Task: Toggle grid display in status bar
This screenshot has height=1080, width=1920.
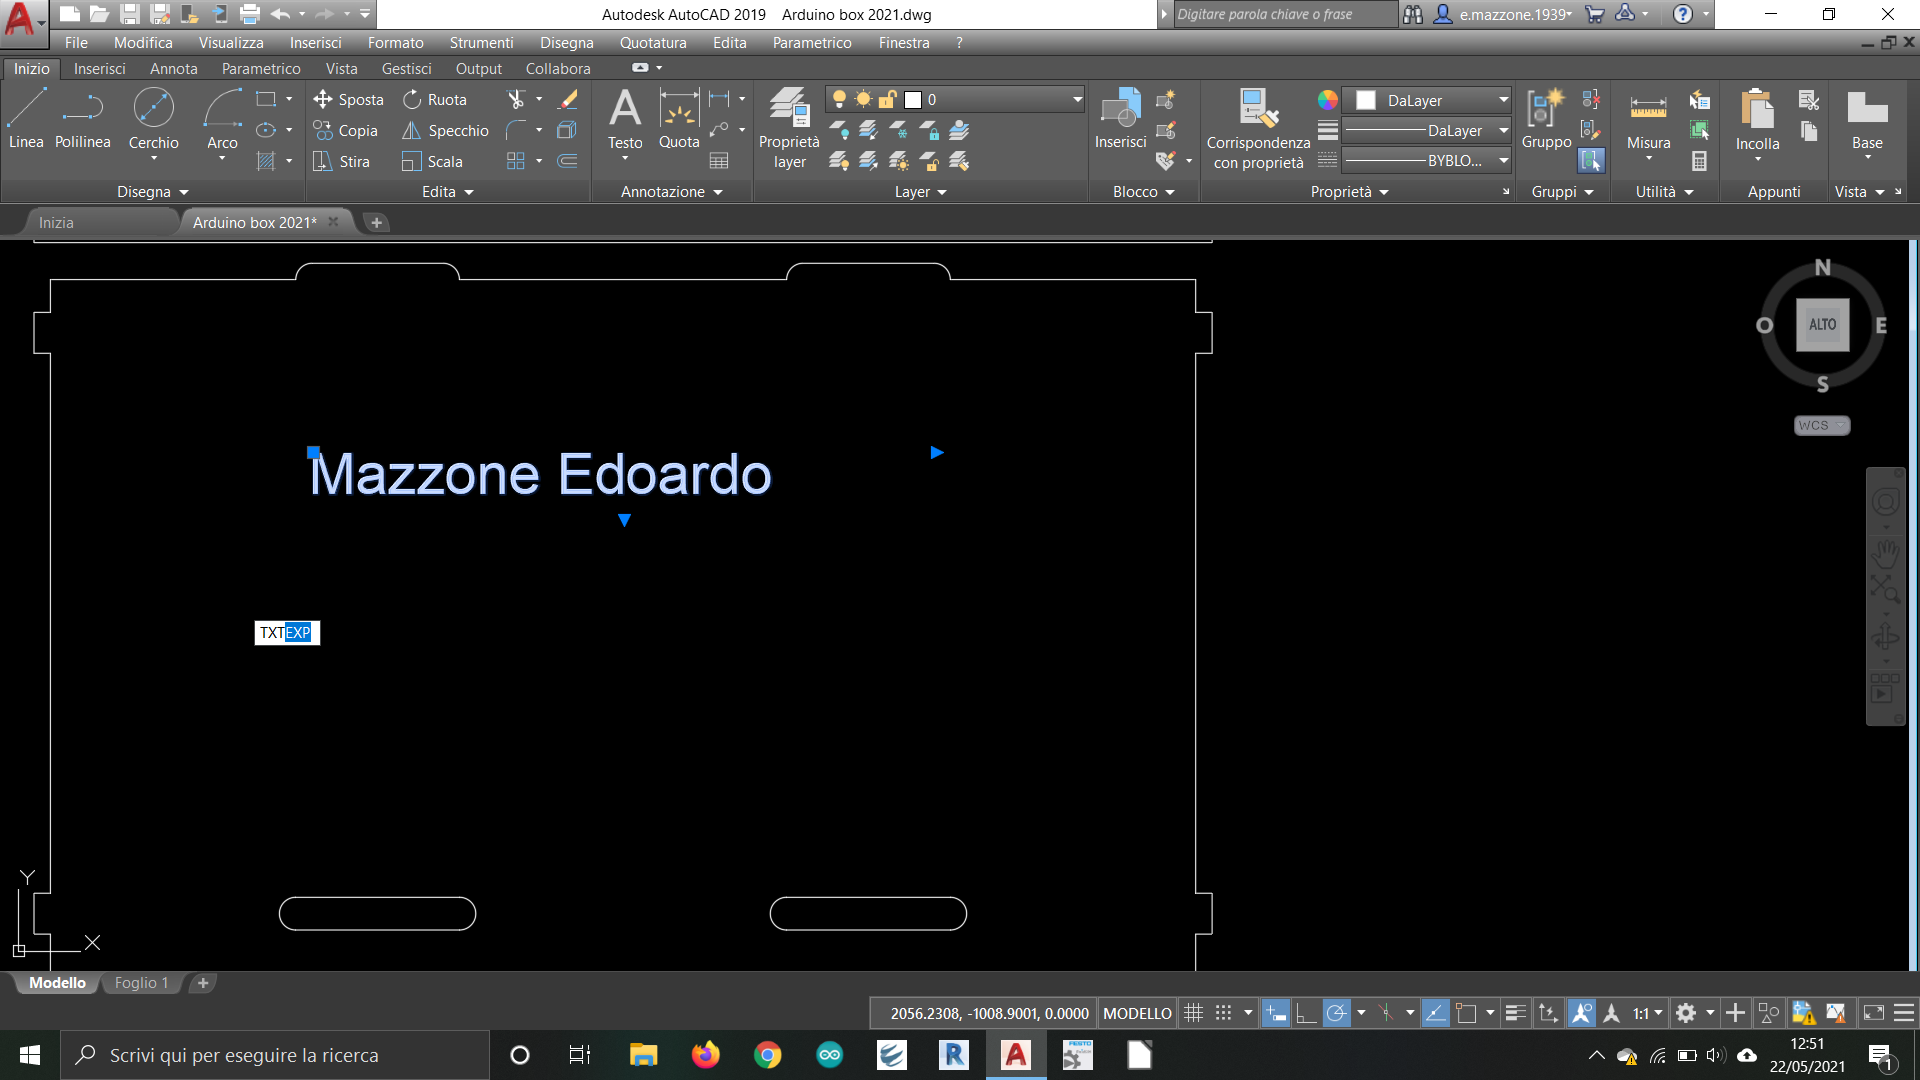Action: coord(1193,1013)
